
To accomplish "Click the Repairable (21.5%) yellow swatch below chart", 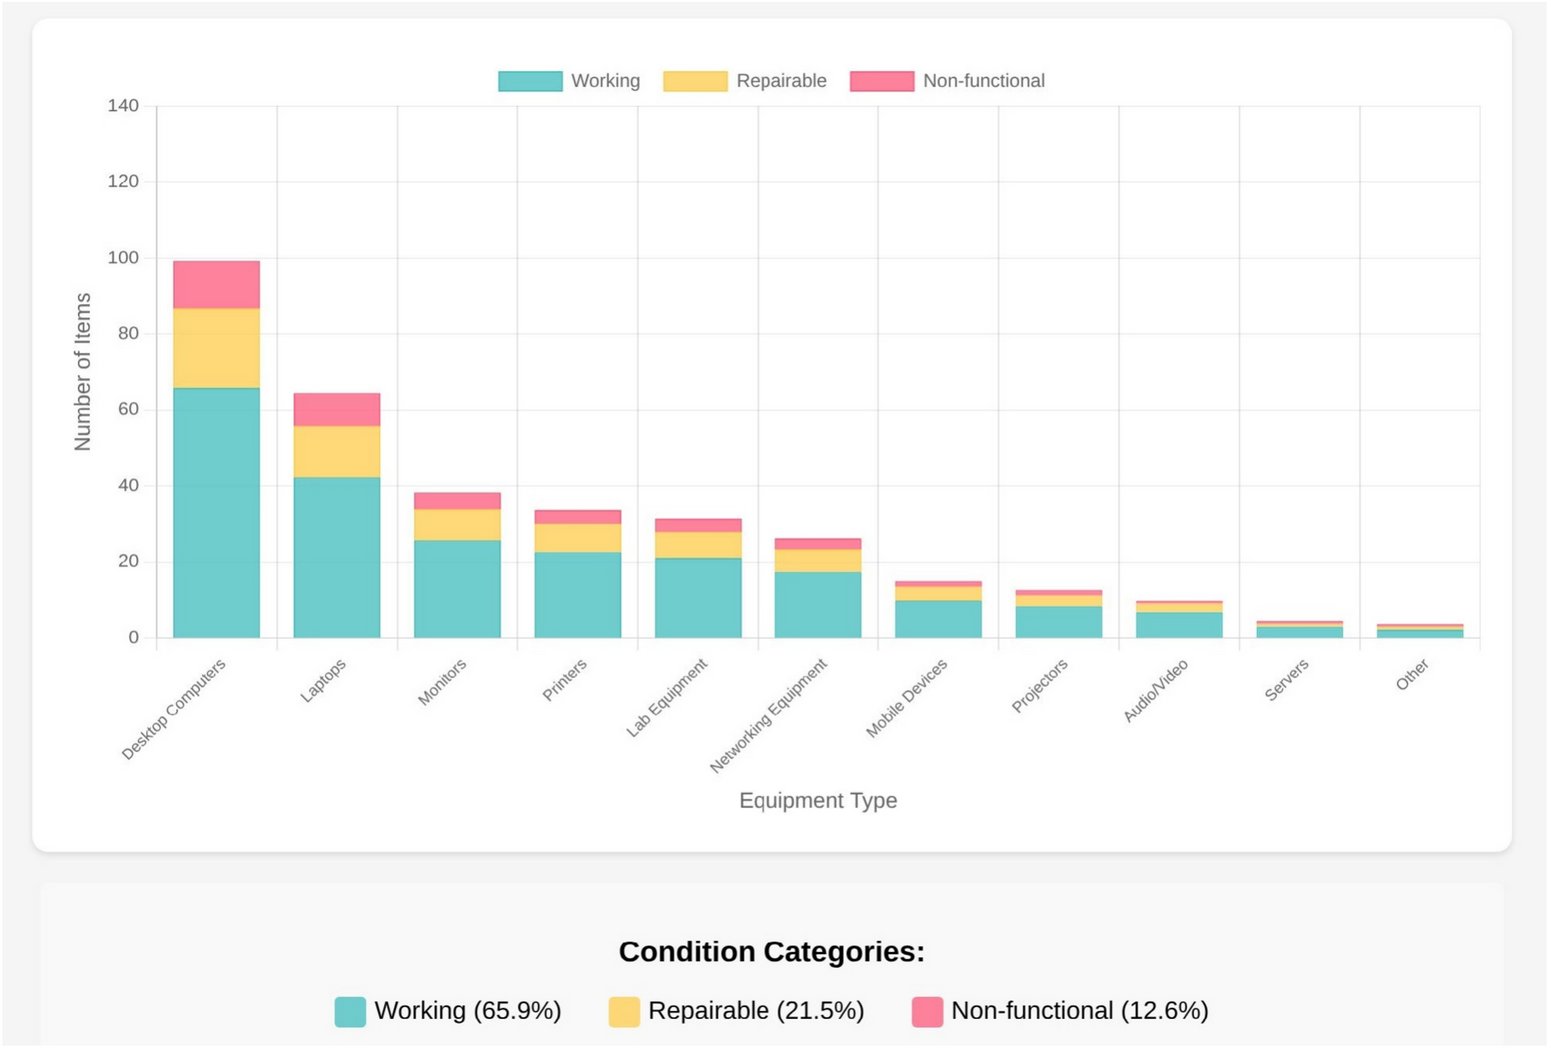I will pos(624,1012).
